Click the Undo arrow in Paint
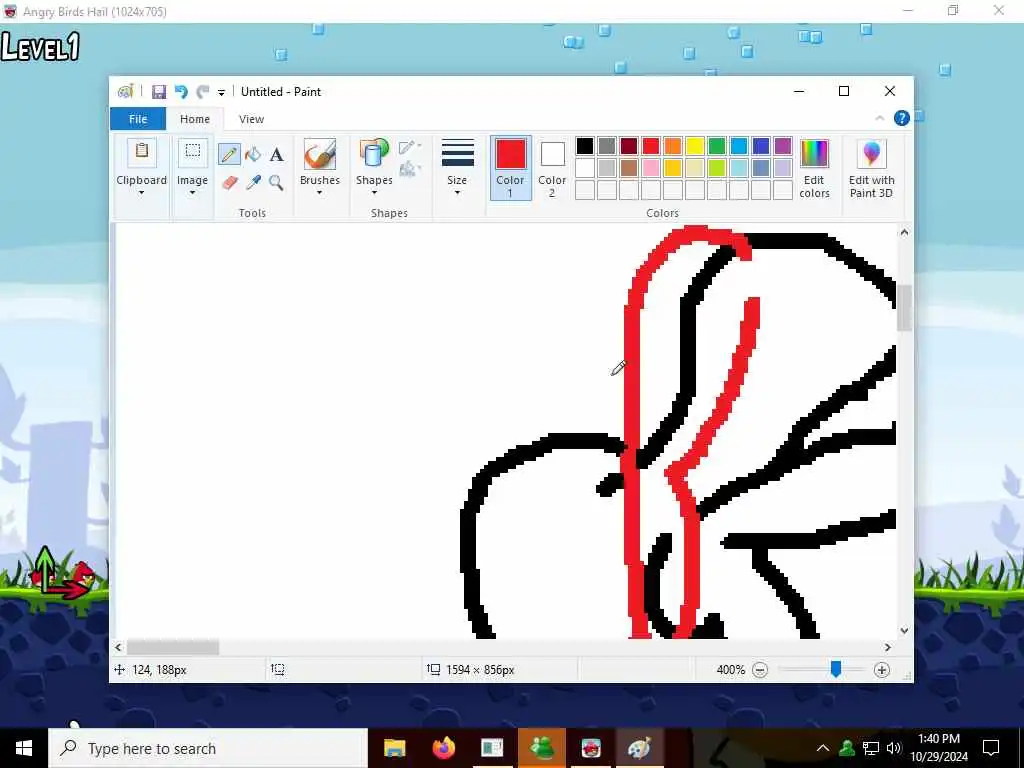The width and height of the screenshot is (1024, 768). 181,92
